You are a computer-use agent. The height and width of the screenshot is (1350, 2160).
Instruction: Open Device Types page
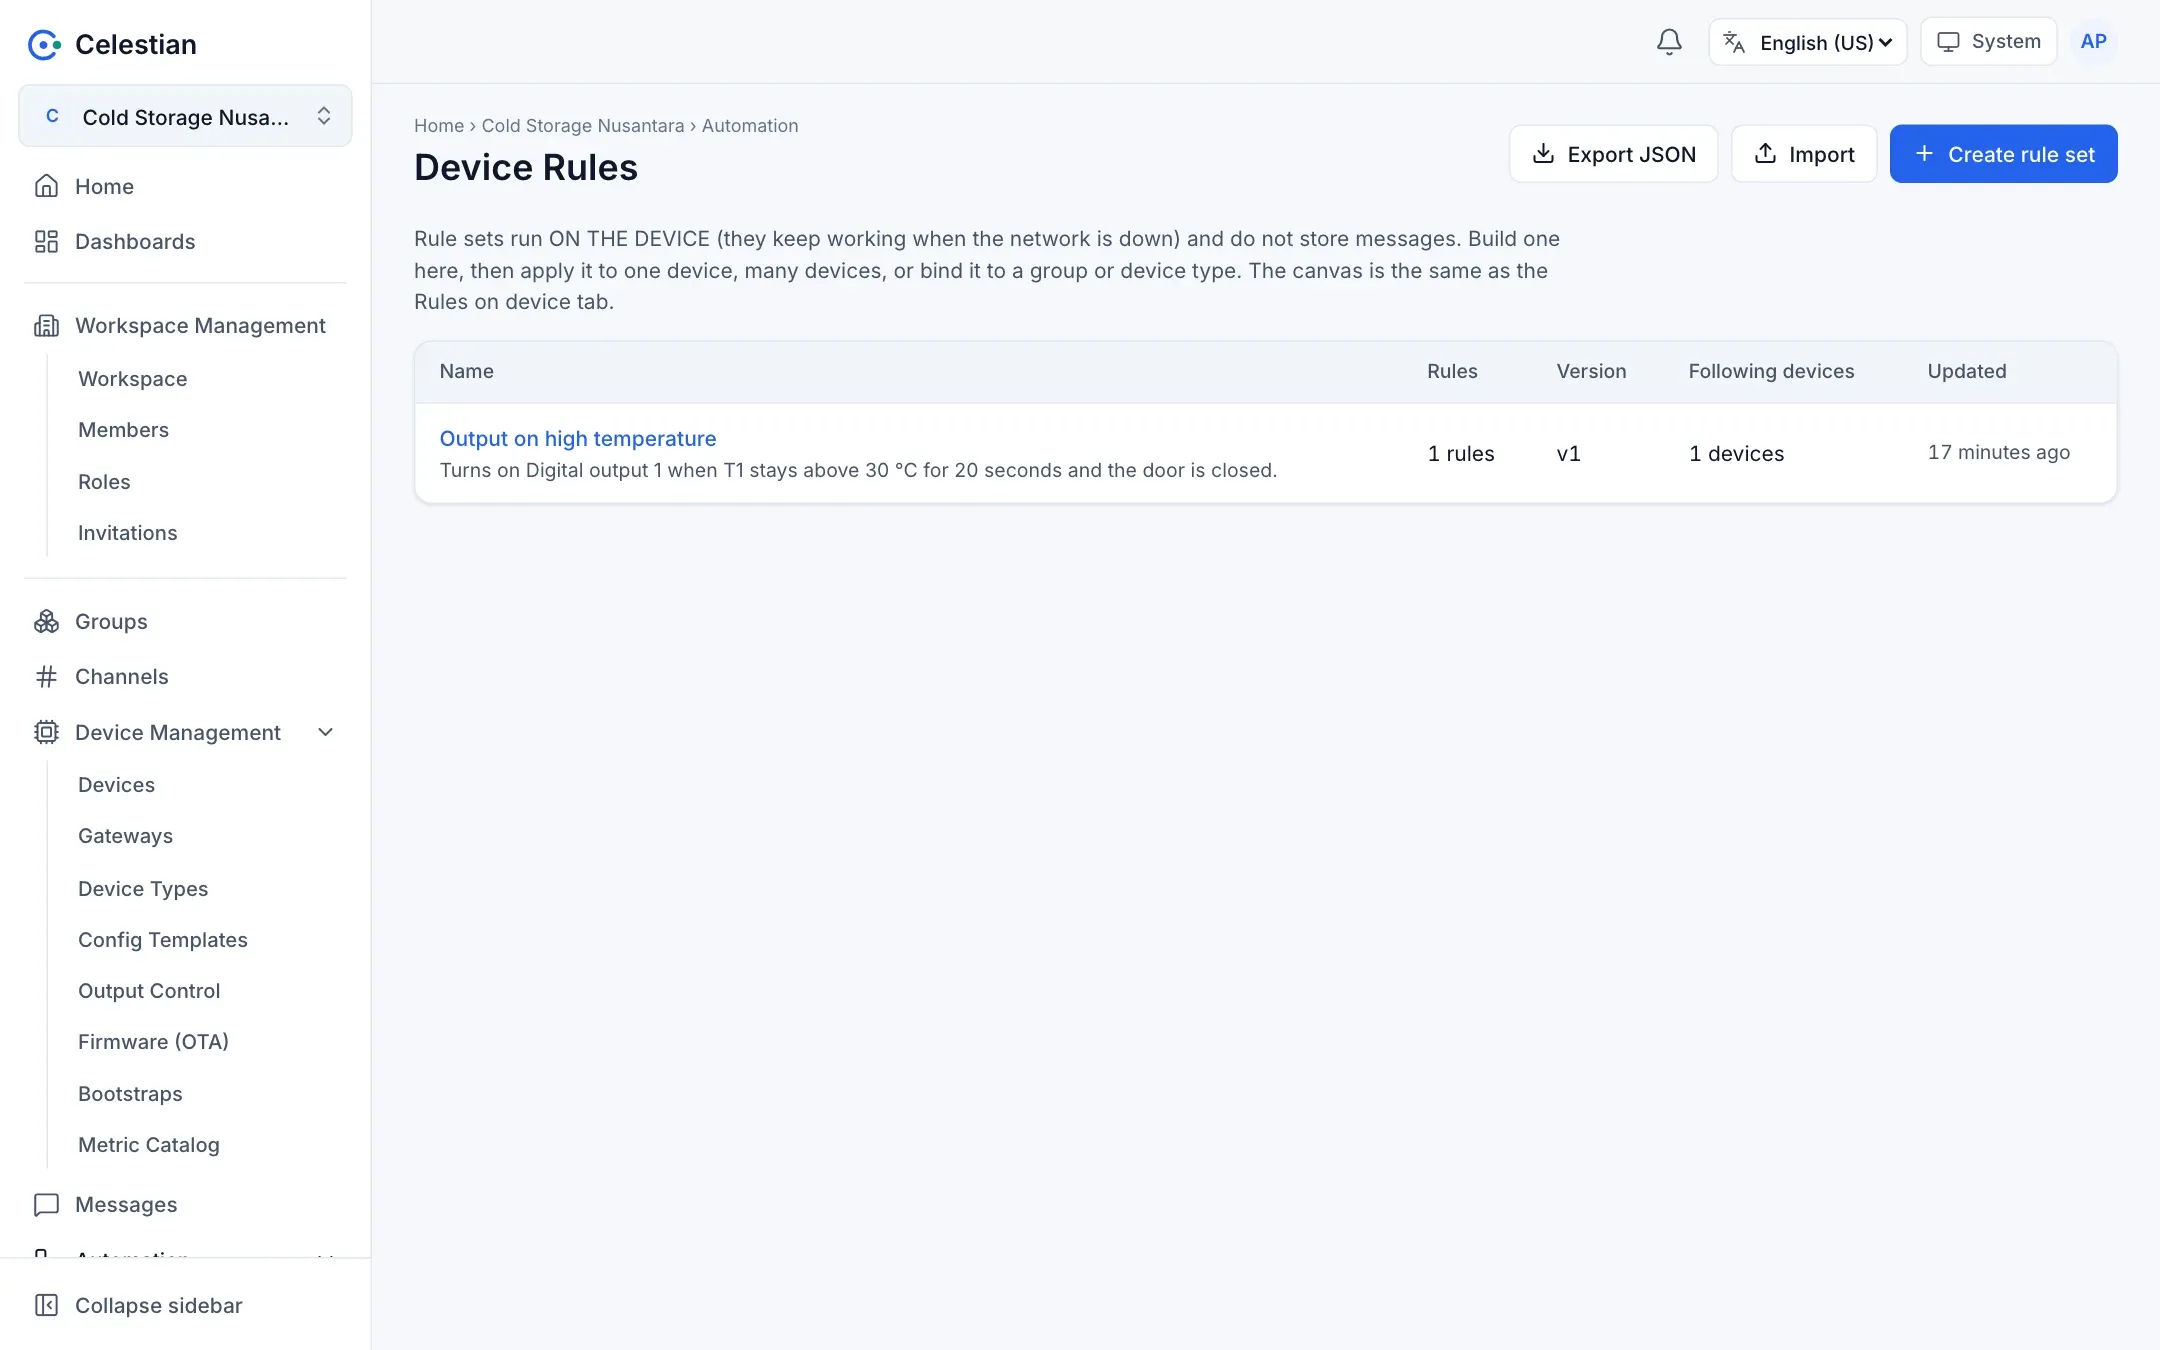point(143,889)
